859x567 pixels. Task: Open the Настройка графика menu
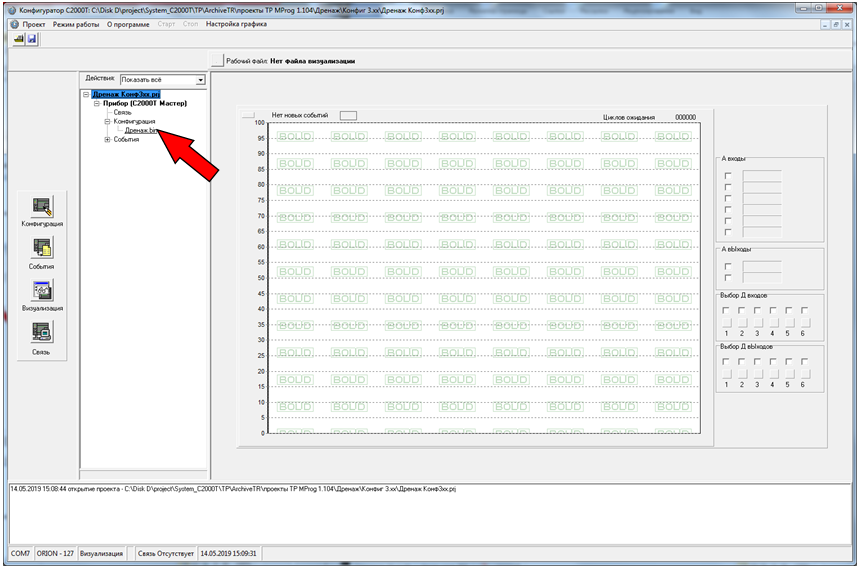236,23
